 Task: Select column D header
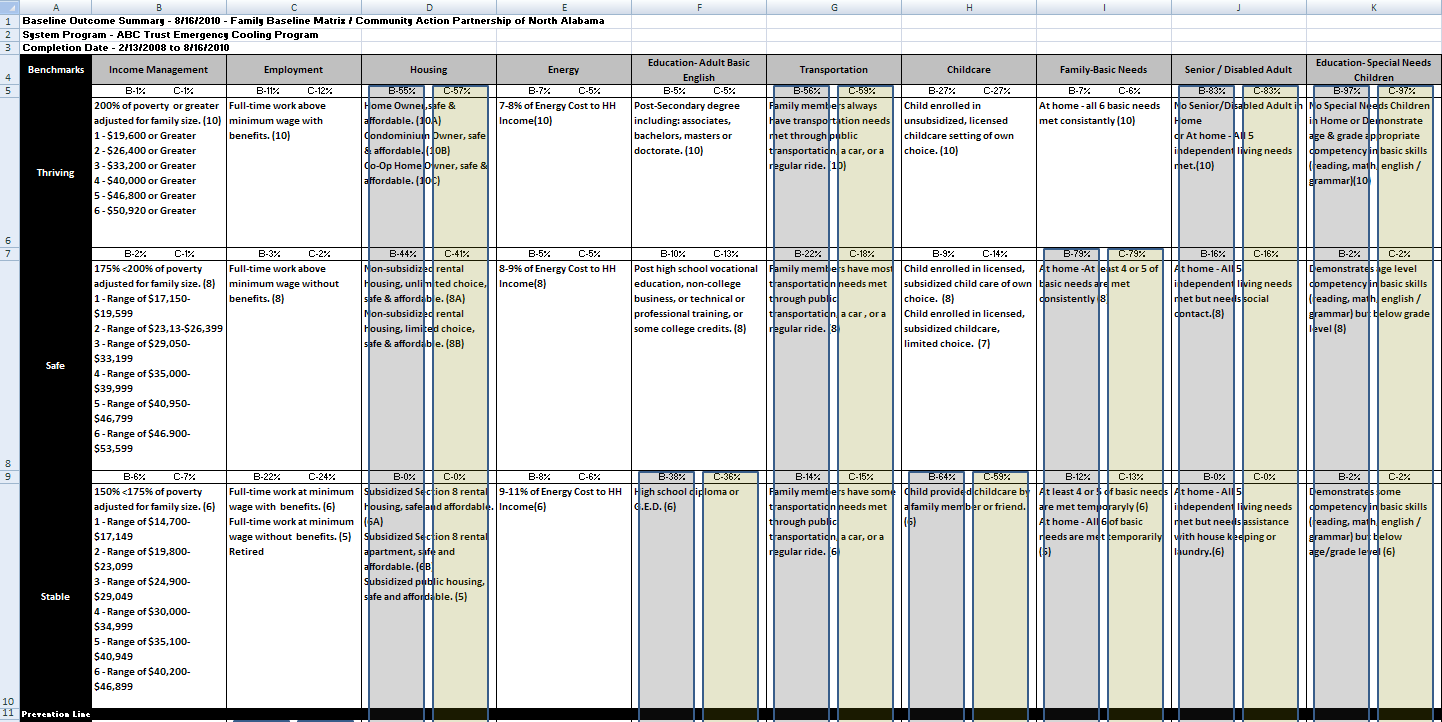(x=428, y=7)
